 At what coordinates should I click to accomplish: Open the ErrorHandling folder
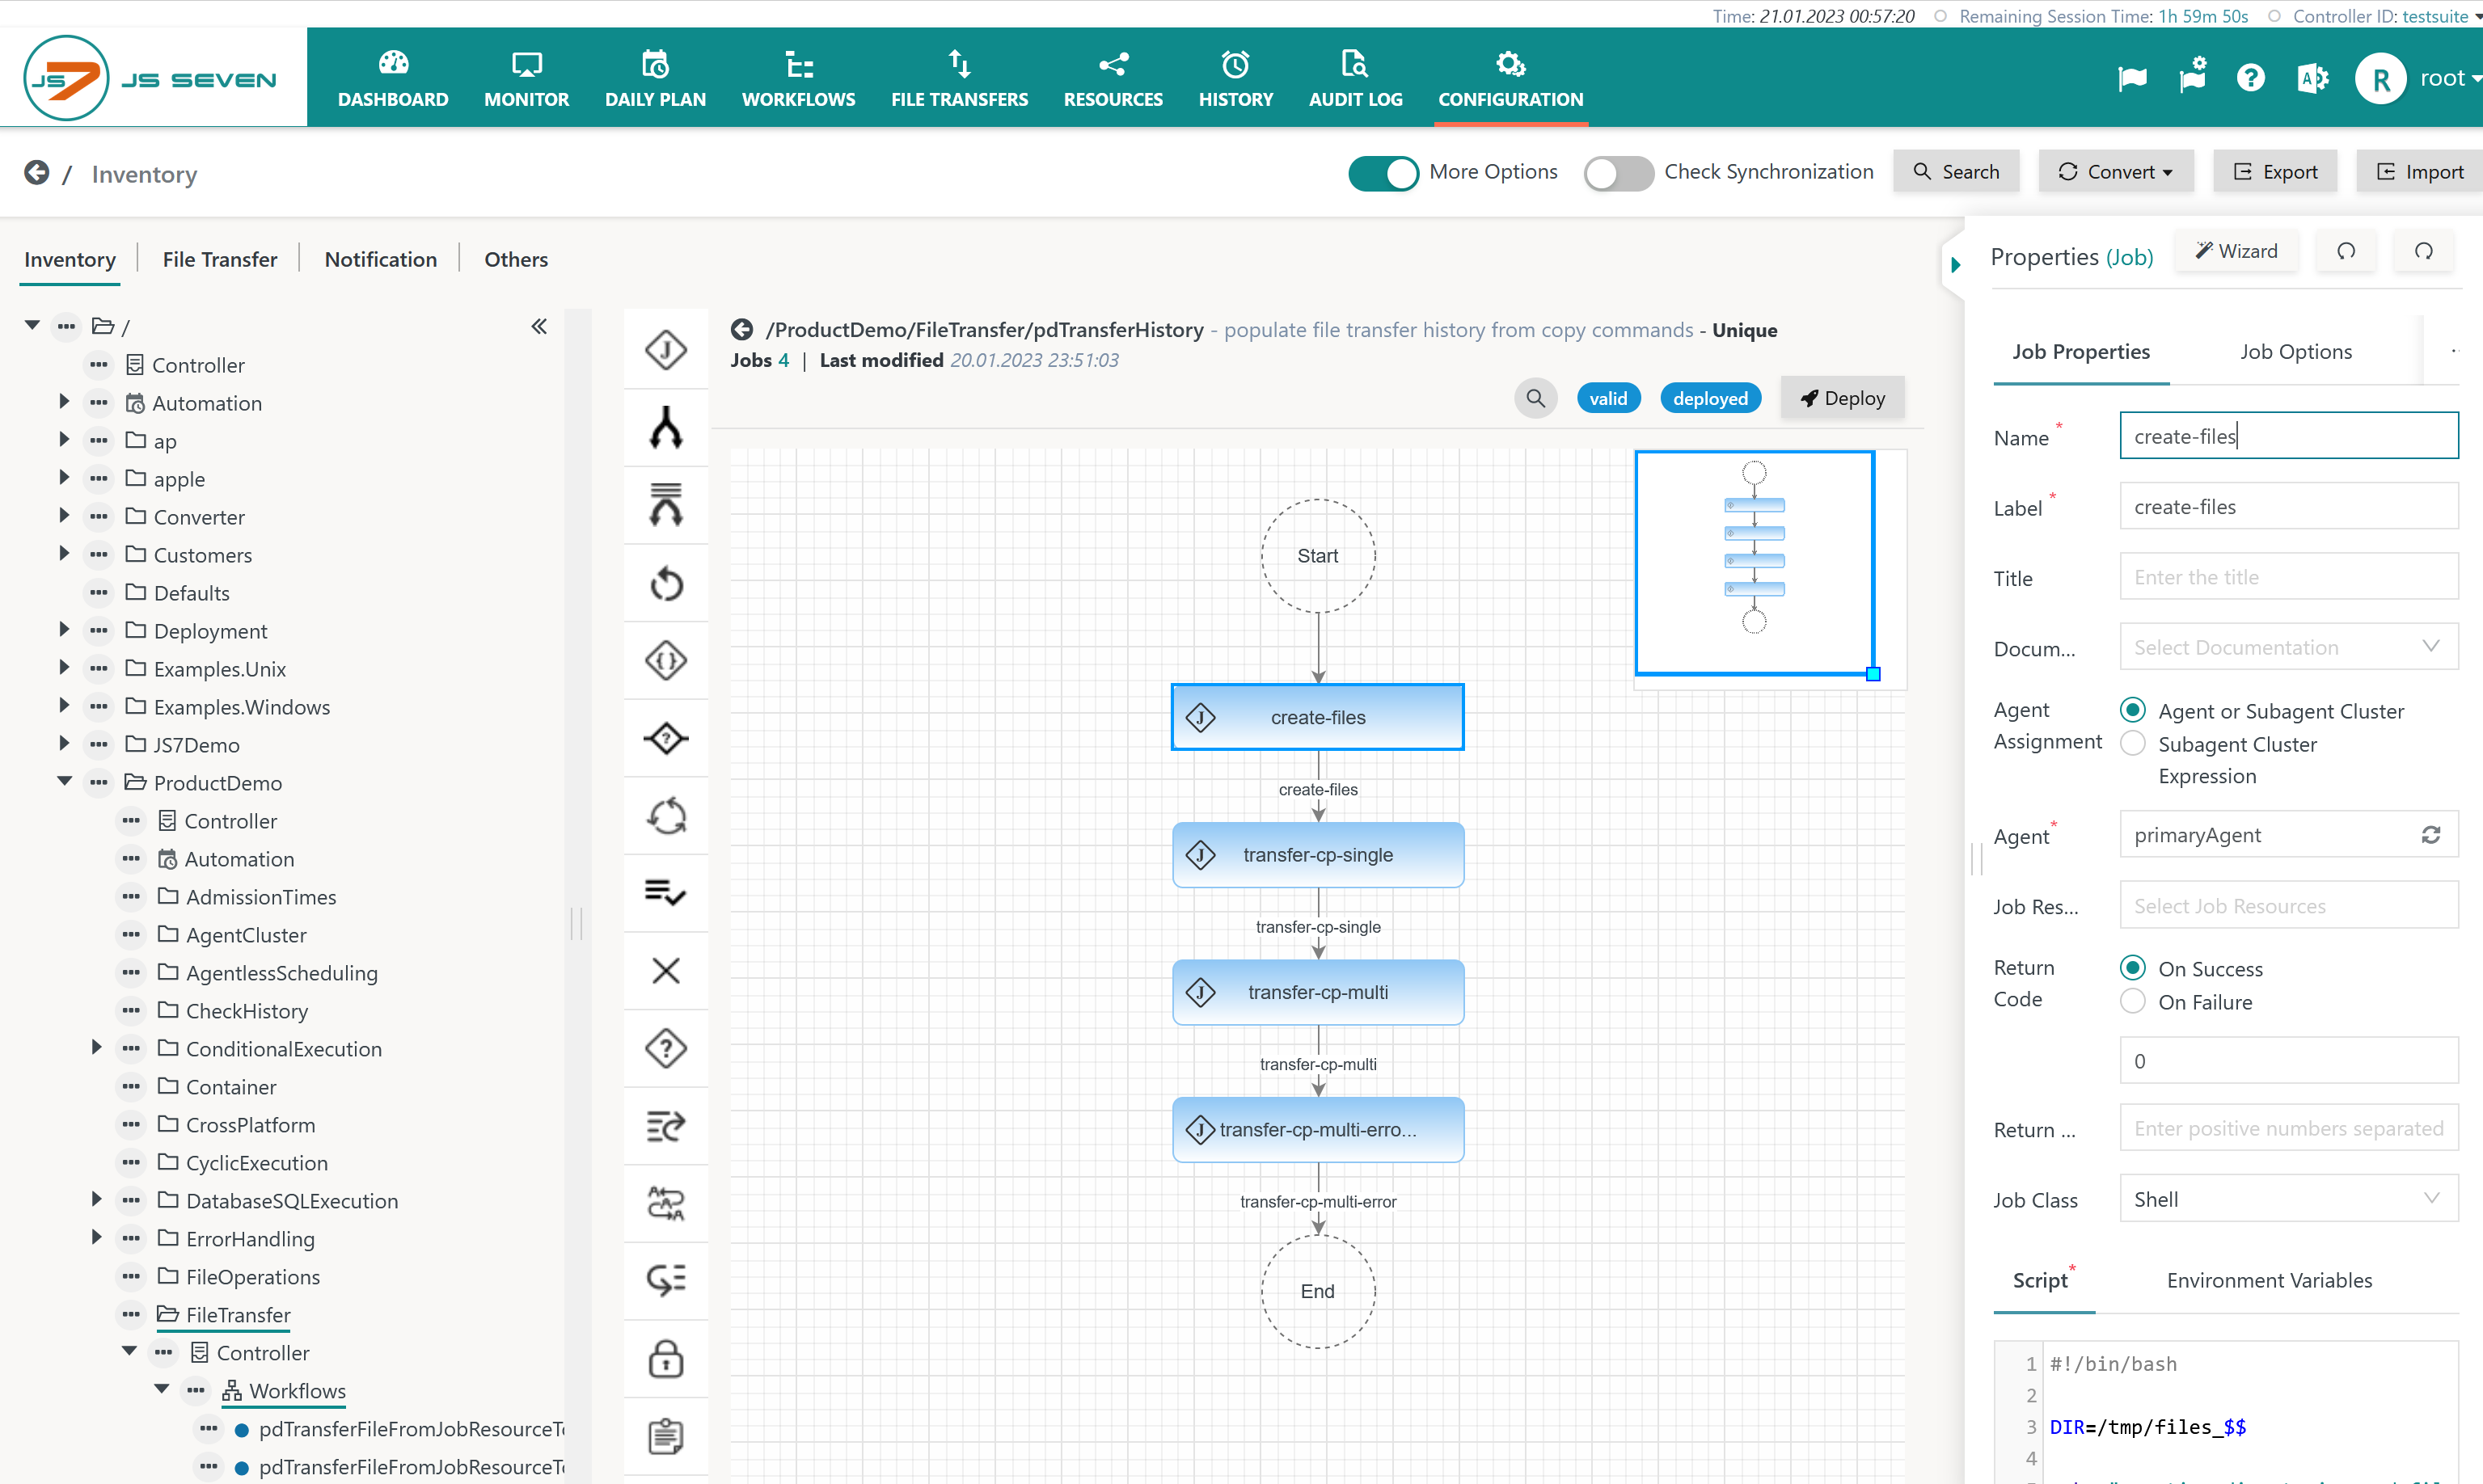pyautogui.click(x=249, y=1238)
